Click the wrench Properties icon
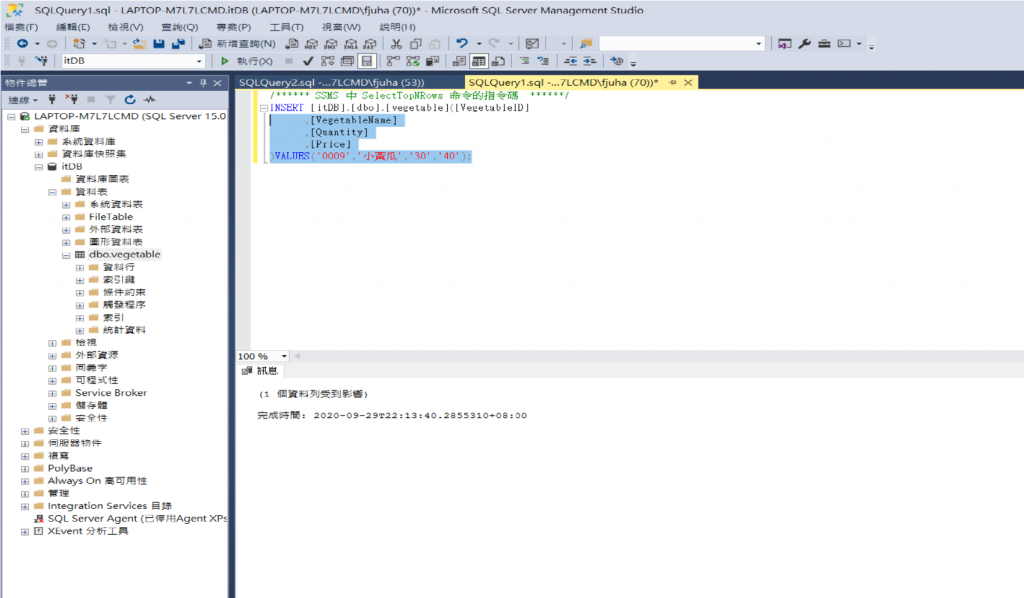This screenshot has height=598, width=1024. coord(805,44)
